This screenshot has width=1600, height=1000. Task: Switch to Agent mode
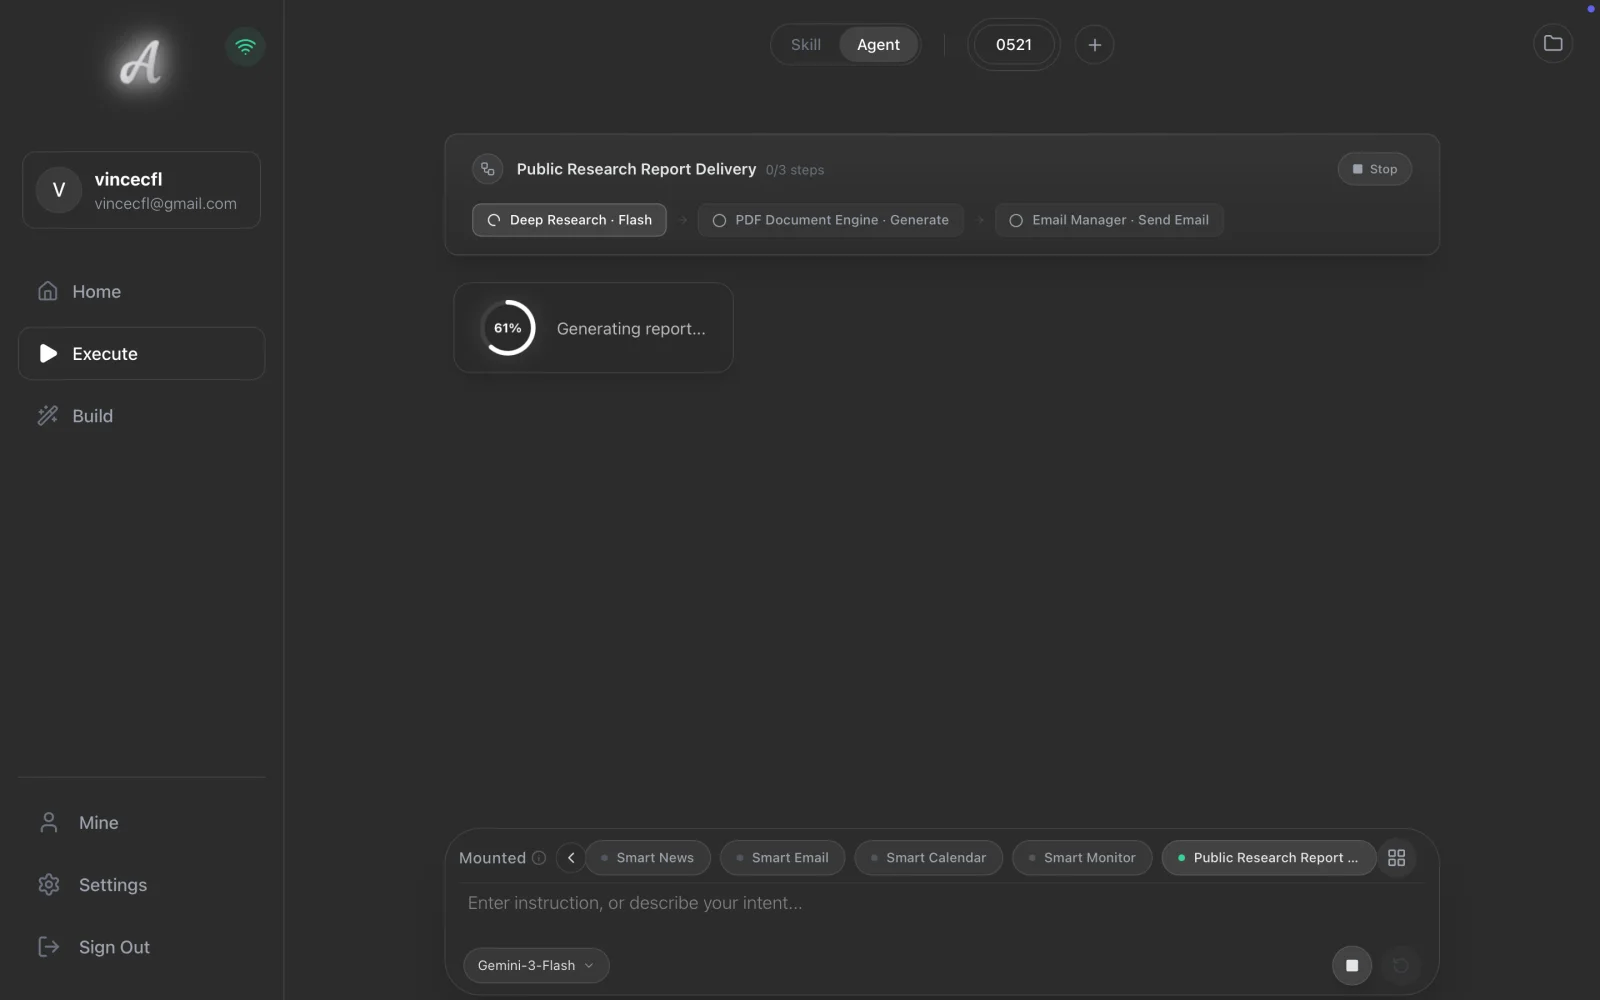tap(878, 45)
